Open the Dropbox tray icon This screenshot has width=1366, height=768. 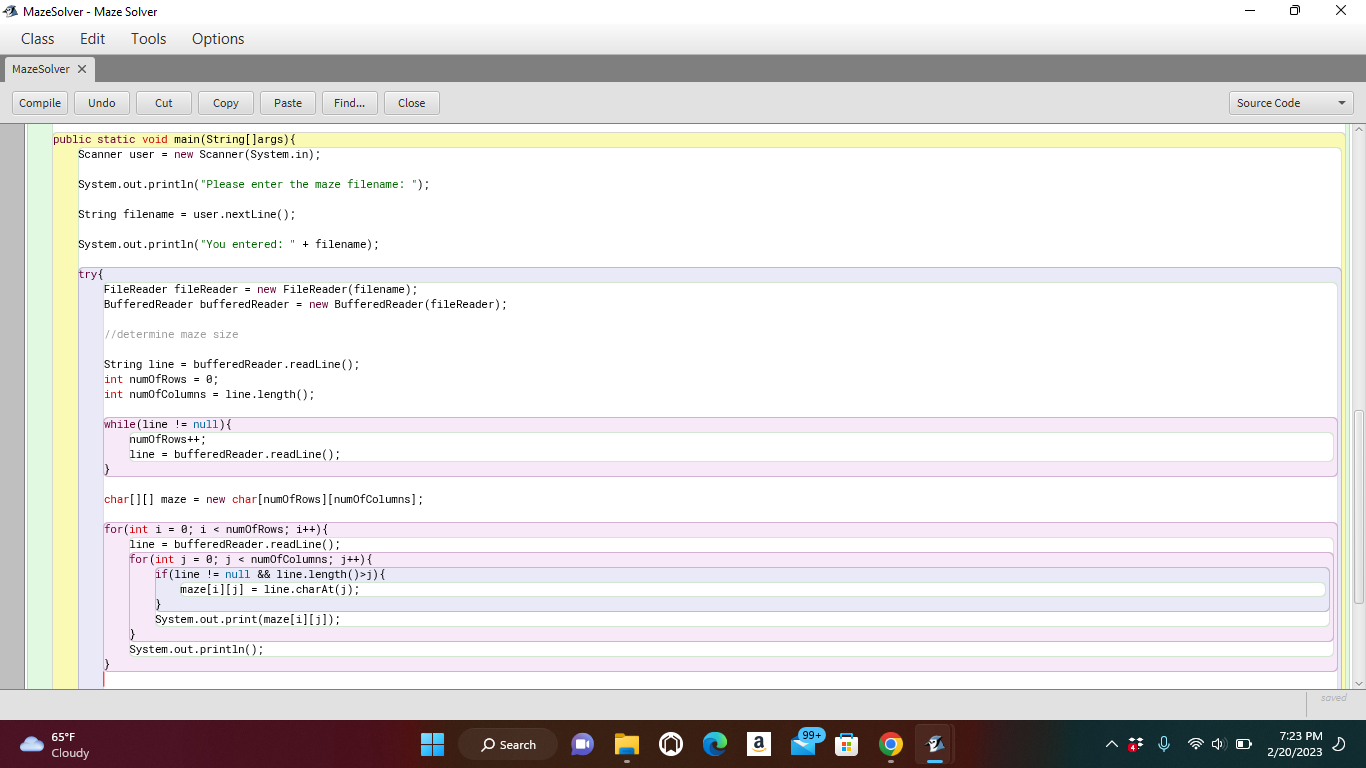click(x=1135, y=744)
